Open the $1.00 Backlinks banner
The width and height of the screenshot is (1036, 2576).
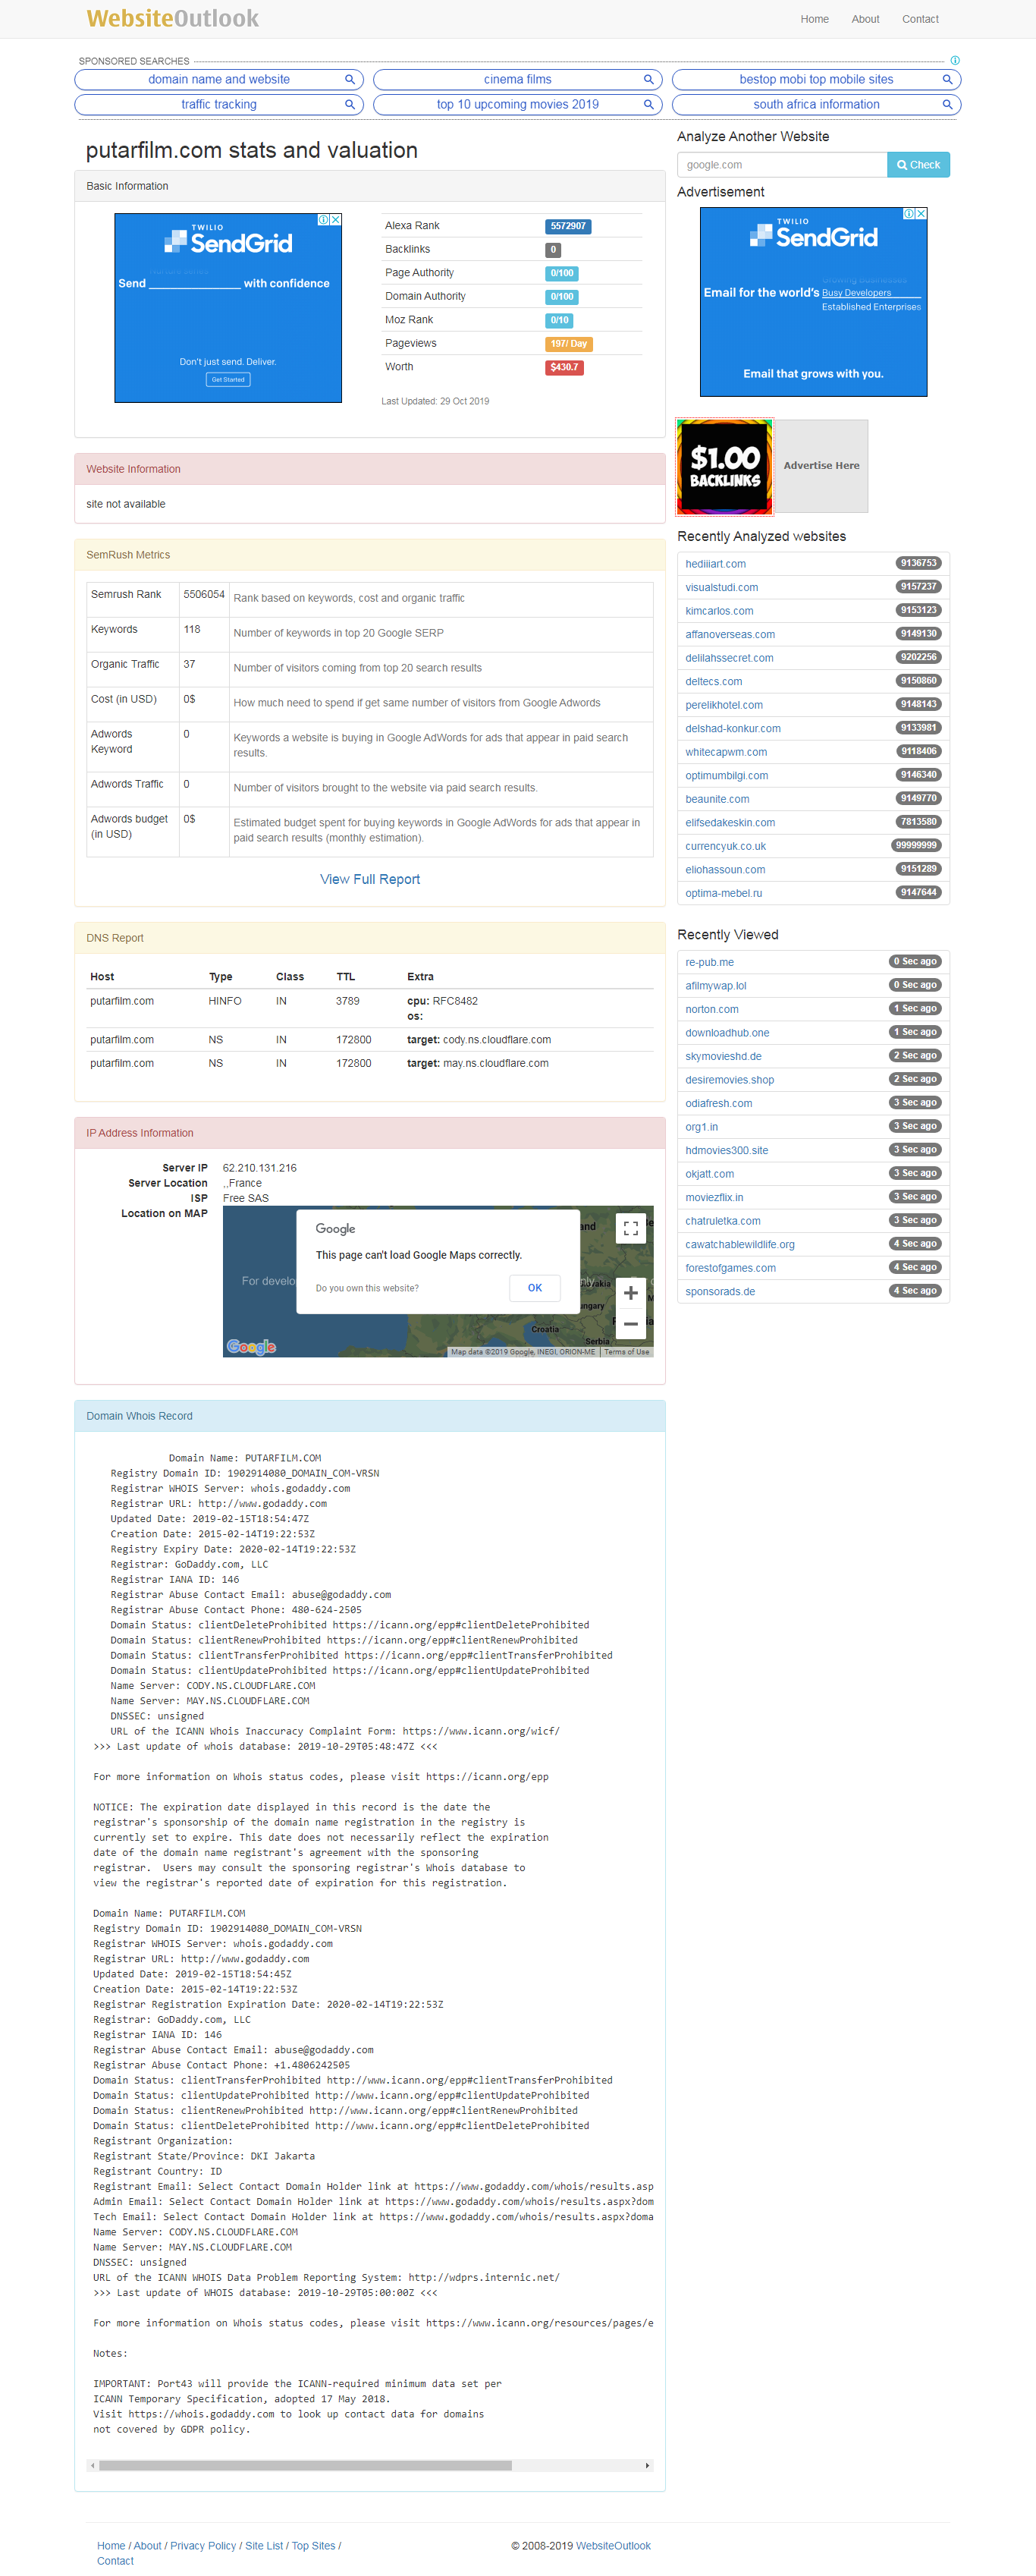pos(724,466)
